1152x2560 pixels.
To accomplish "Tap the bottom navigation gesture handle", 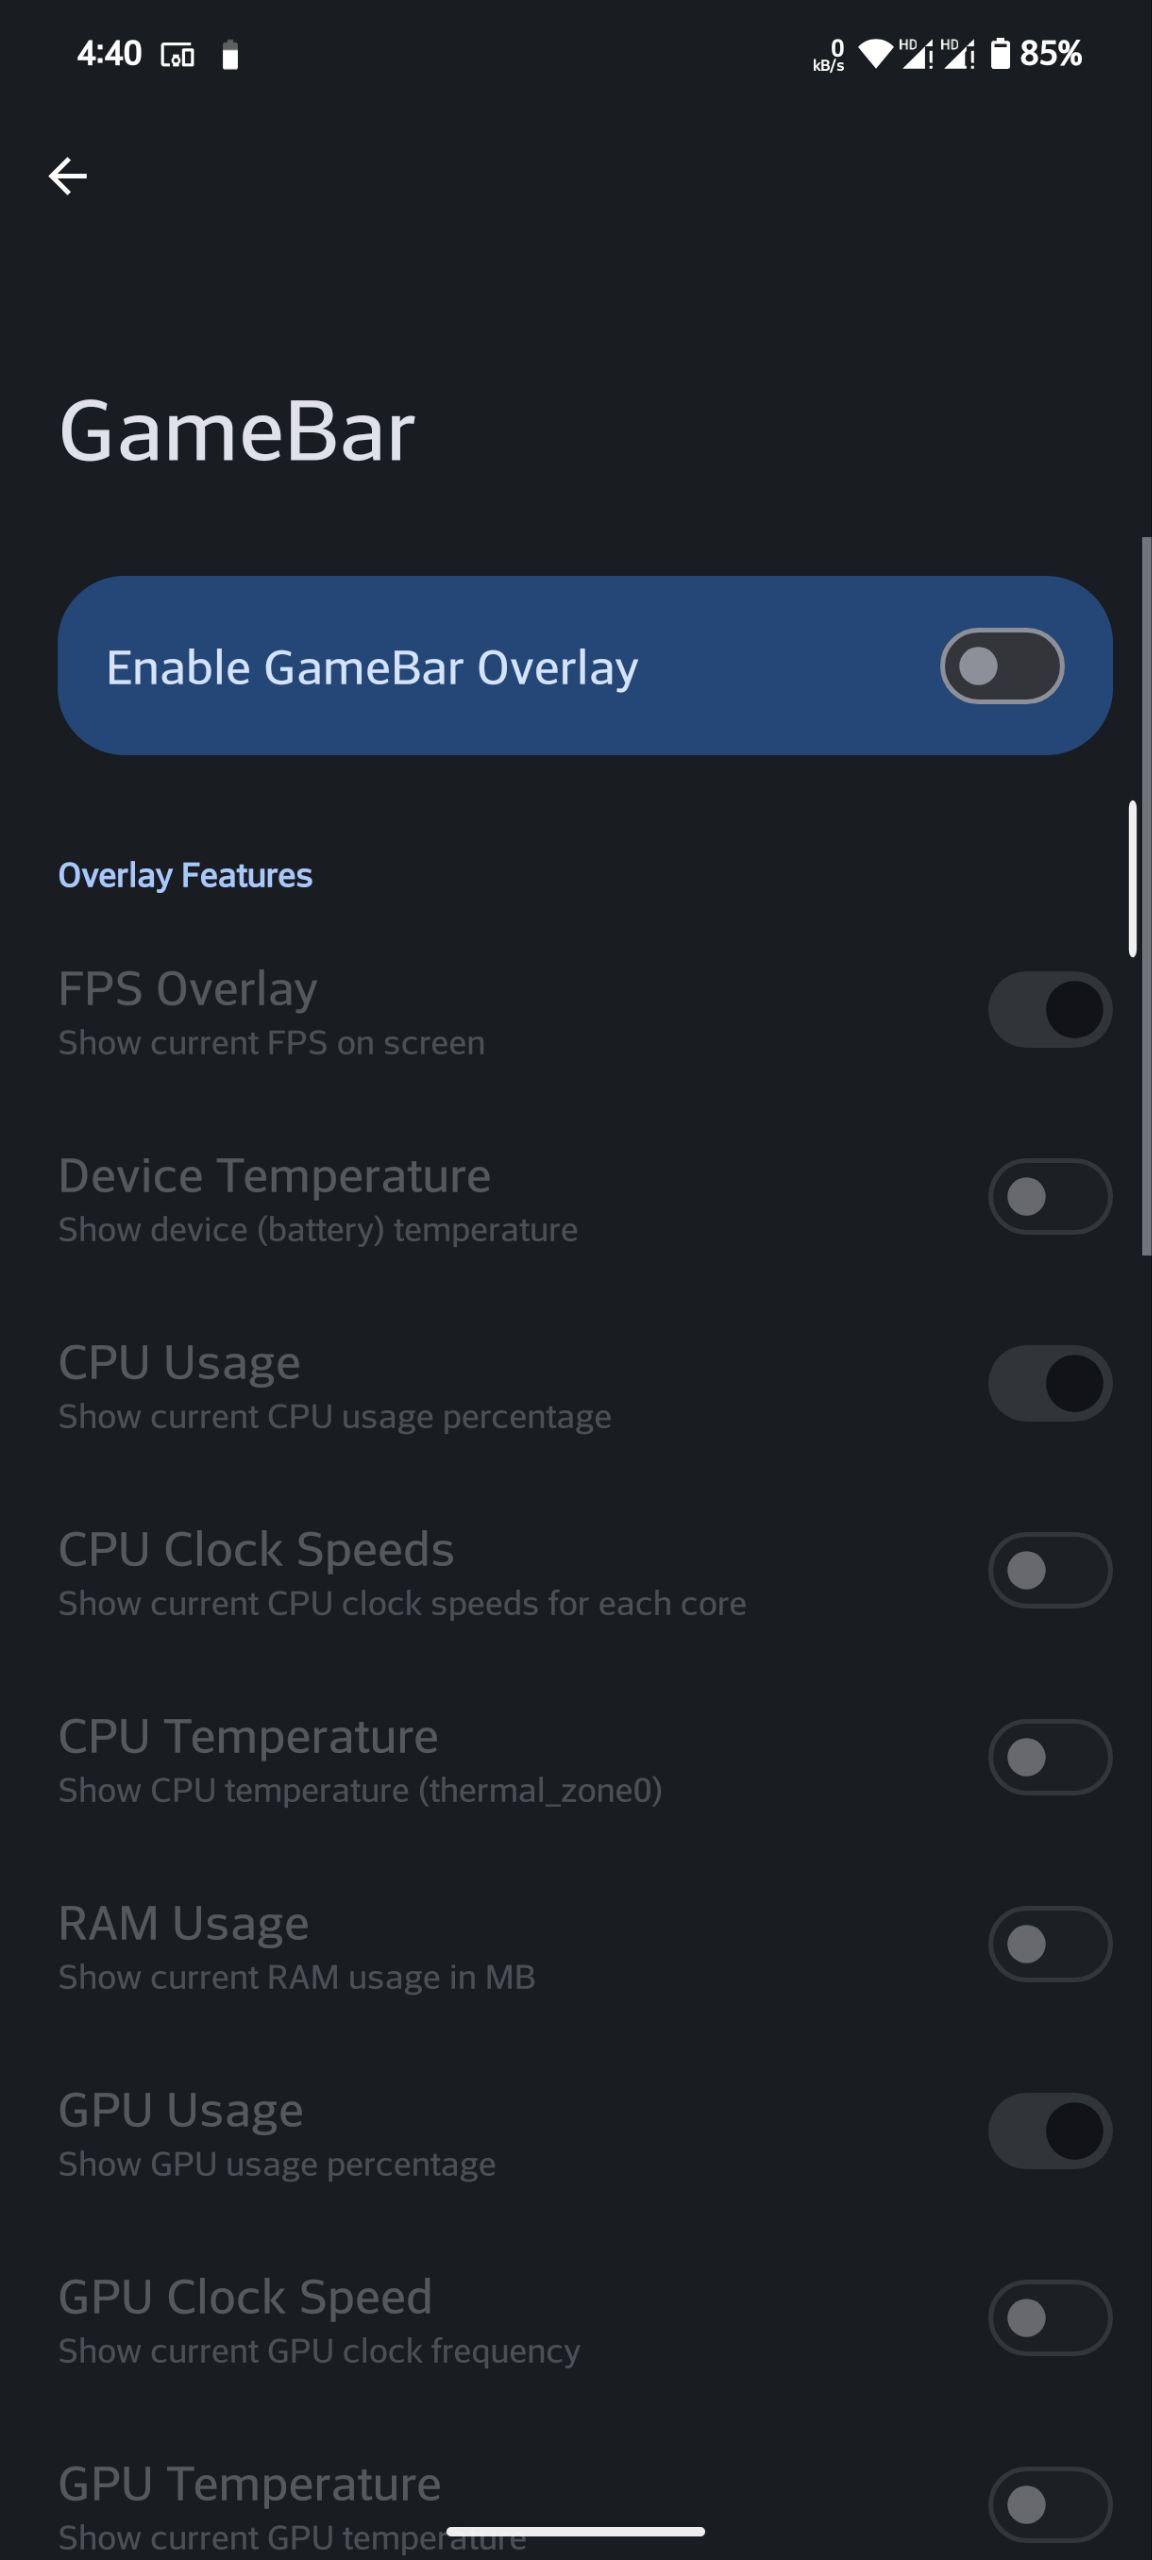I will pos(576,2532).
